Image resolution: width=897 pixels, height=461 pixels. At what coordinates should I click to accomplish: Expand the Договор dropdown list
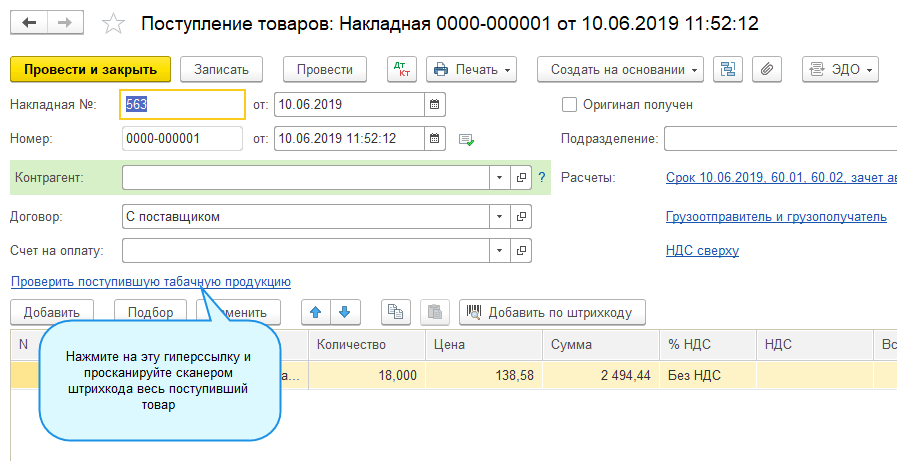tap(499, 216)
